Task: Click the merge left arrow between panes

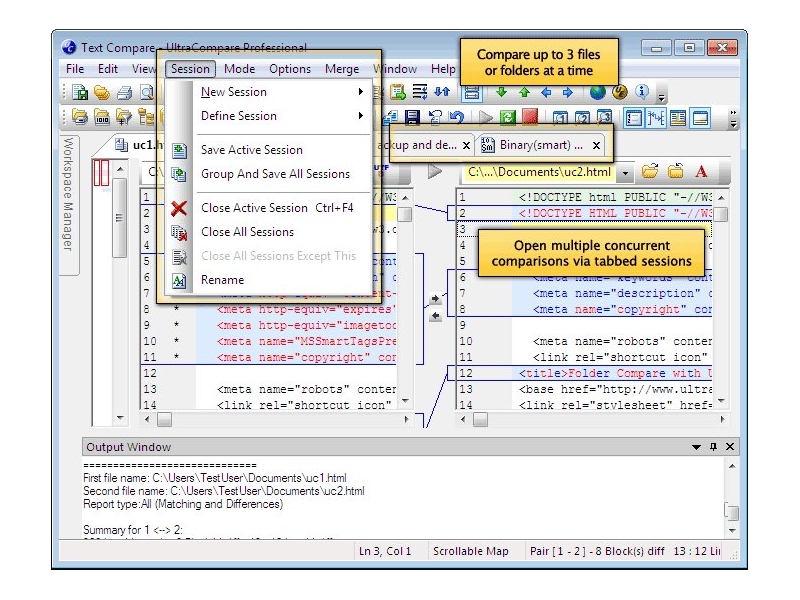Action: [x=435, y=316]
